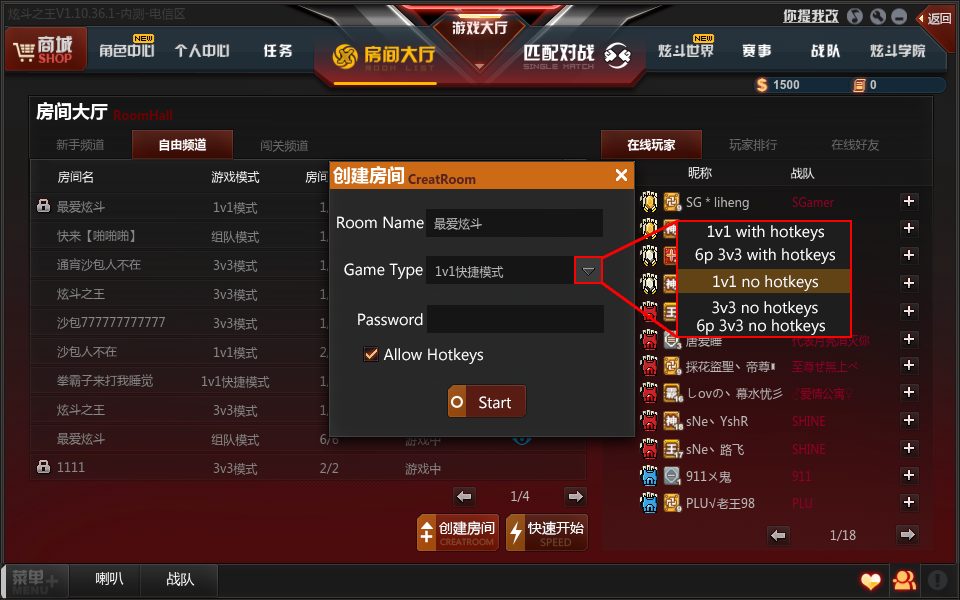Click the Password input field

click(x=515, y=319)
